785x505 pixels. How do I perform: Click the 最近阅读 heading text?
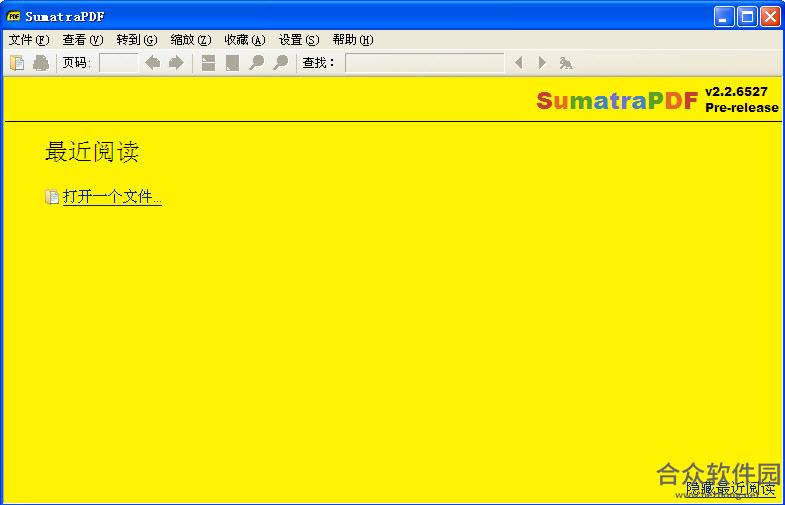(x=92, y=152)
